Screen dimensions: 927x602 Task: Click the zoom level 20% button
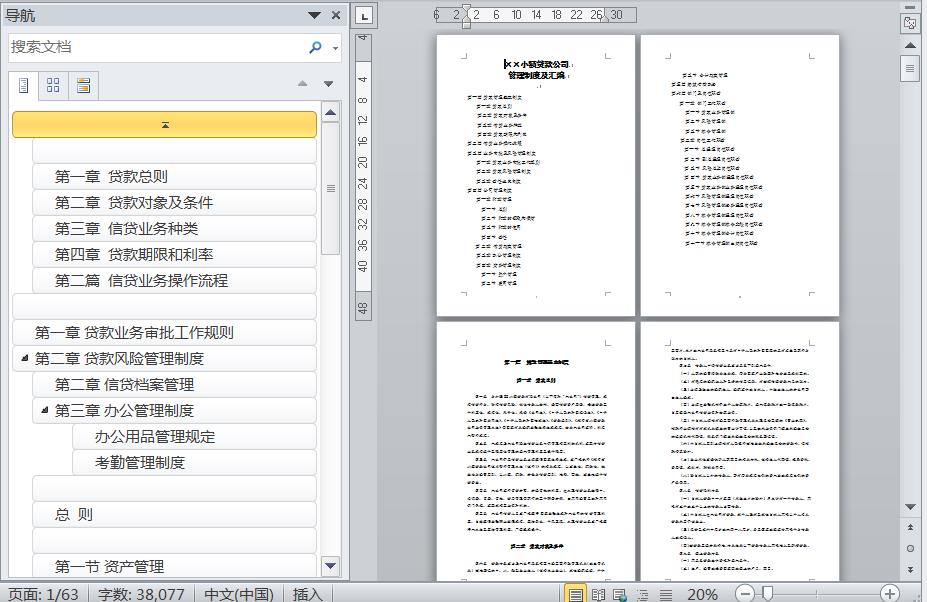tap(702, 594)
